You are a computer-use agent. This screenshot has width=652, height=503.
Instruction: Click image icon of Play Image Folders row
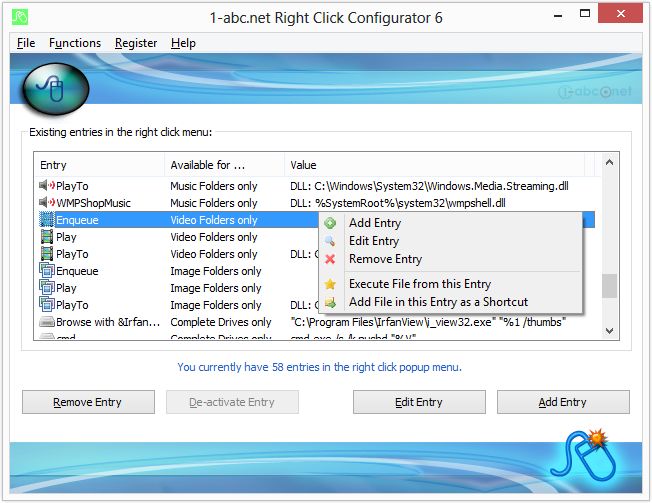(x=47, y=288)
